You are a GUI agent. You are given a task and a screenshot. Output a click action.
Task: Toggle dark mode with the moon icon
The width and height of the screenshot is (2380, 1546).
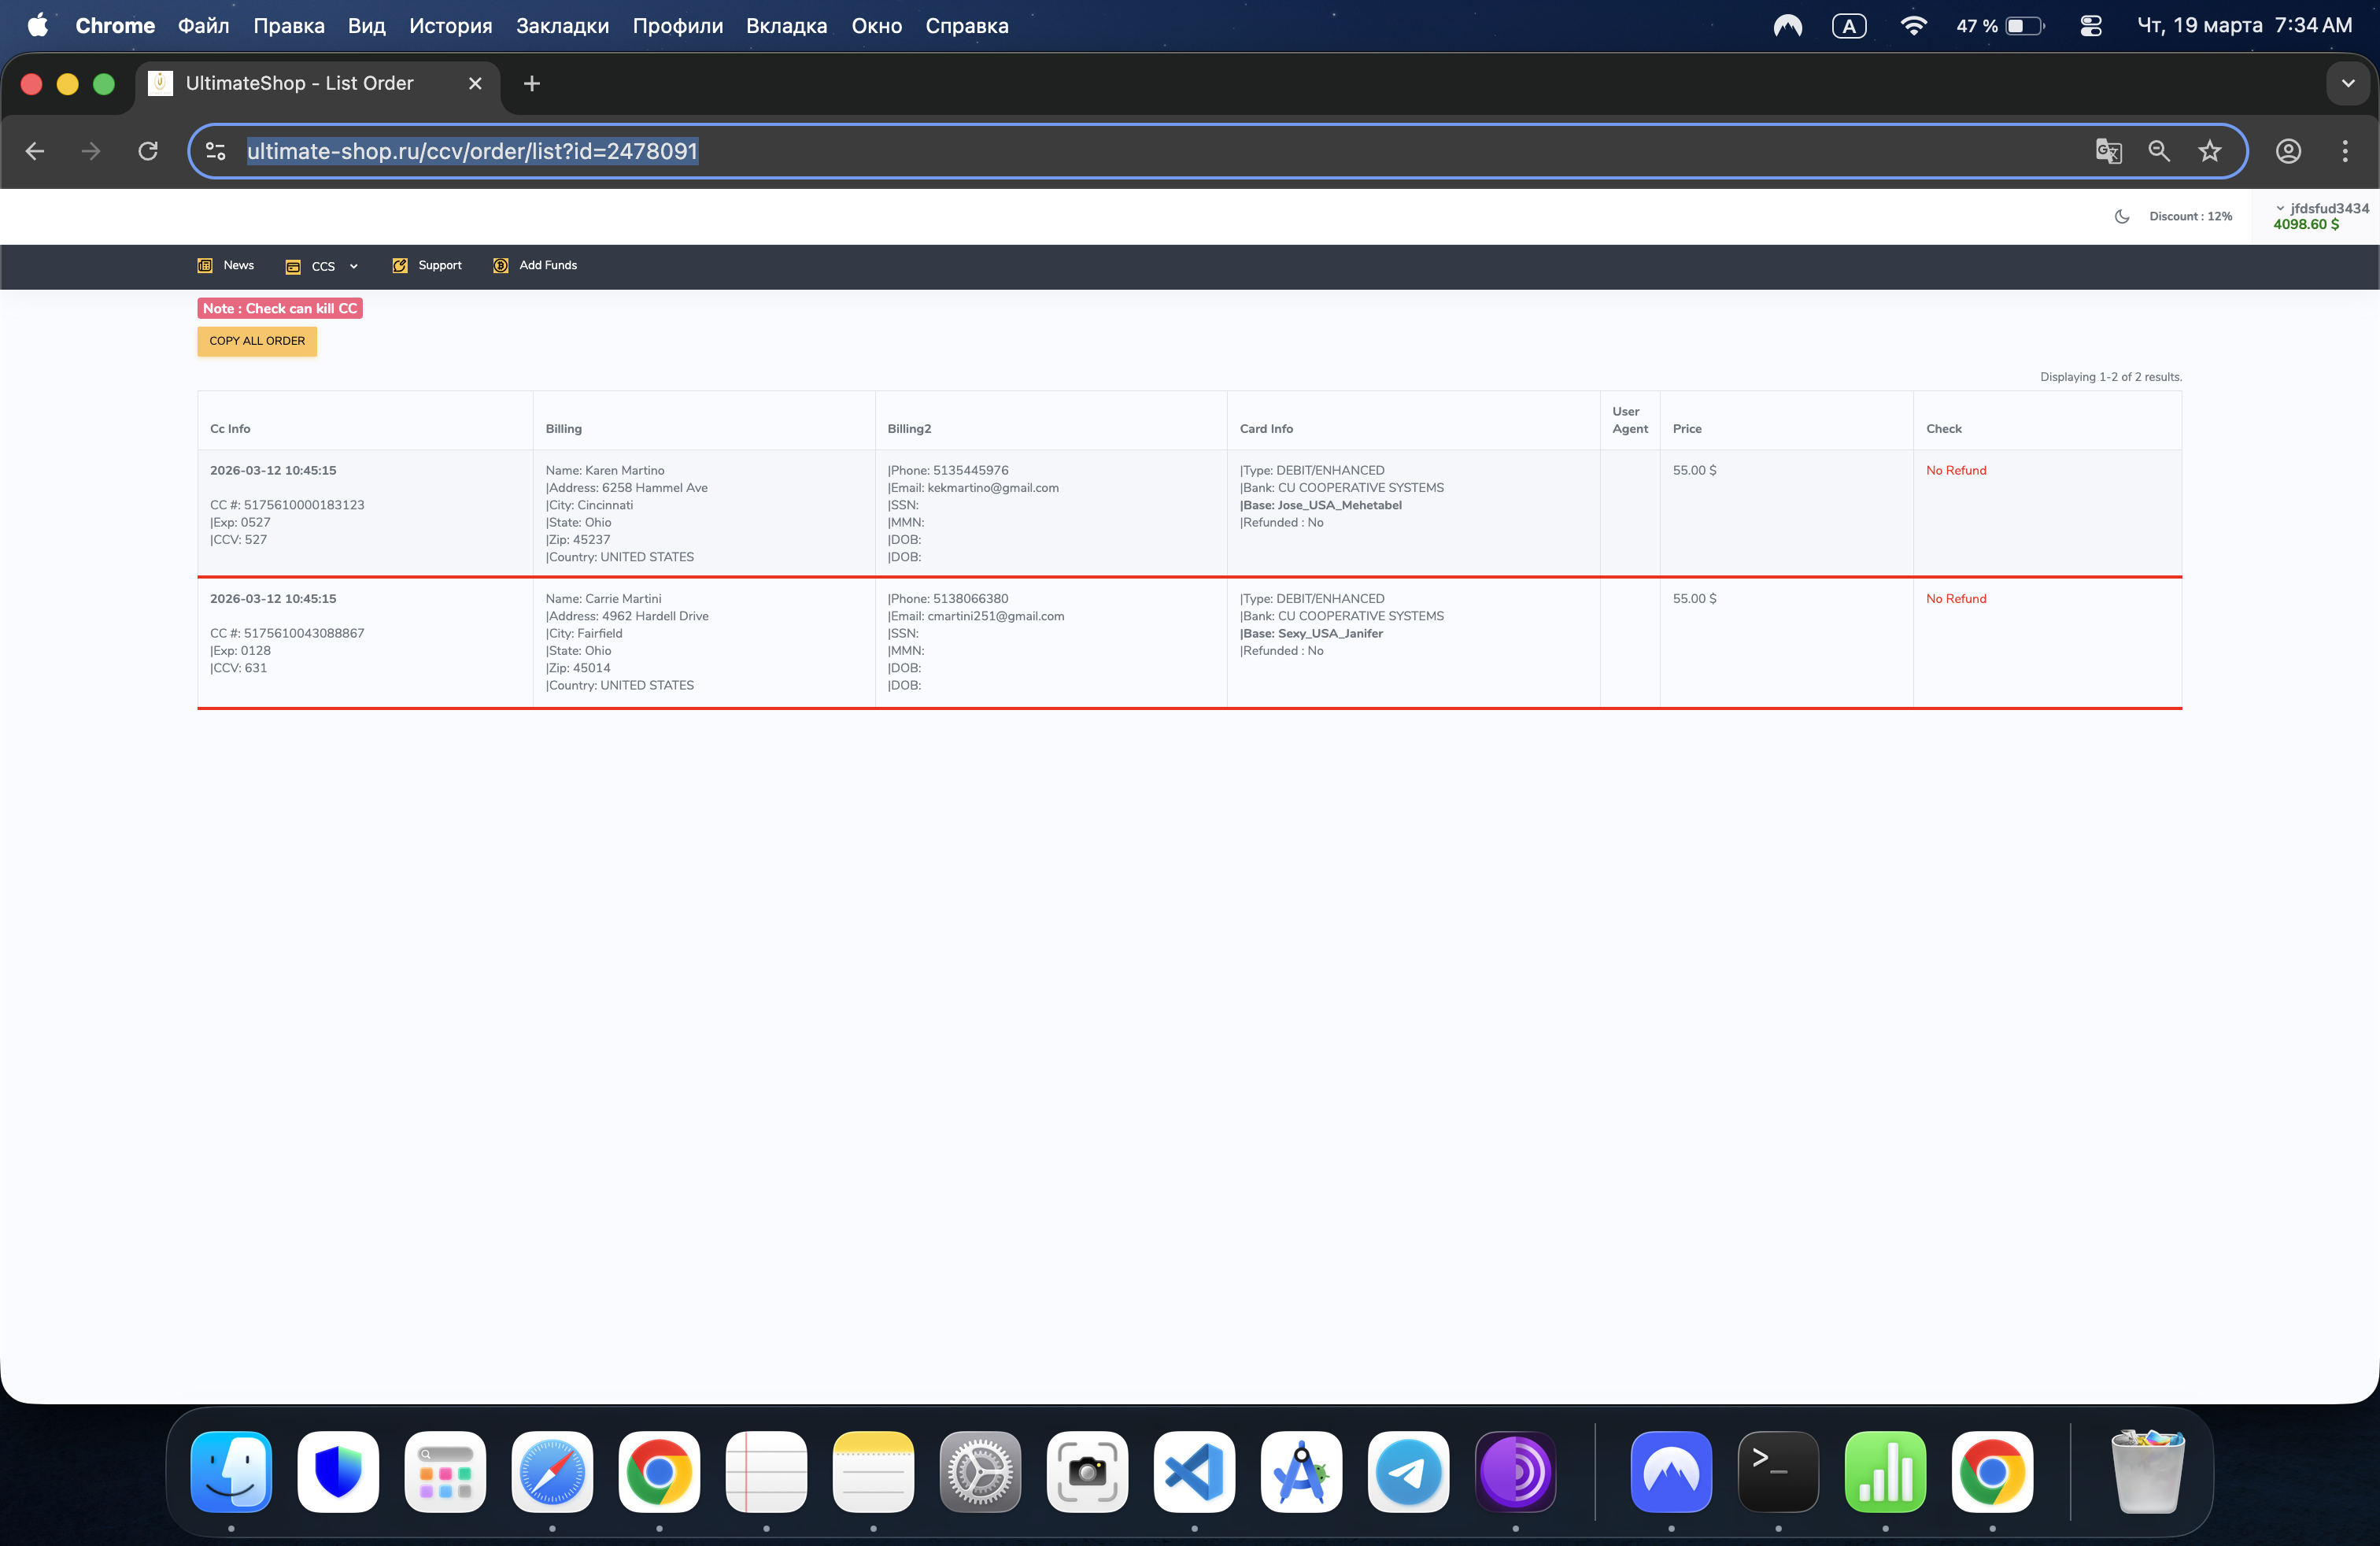click(x=2121, y=216)
